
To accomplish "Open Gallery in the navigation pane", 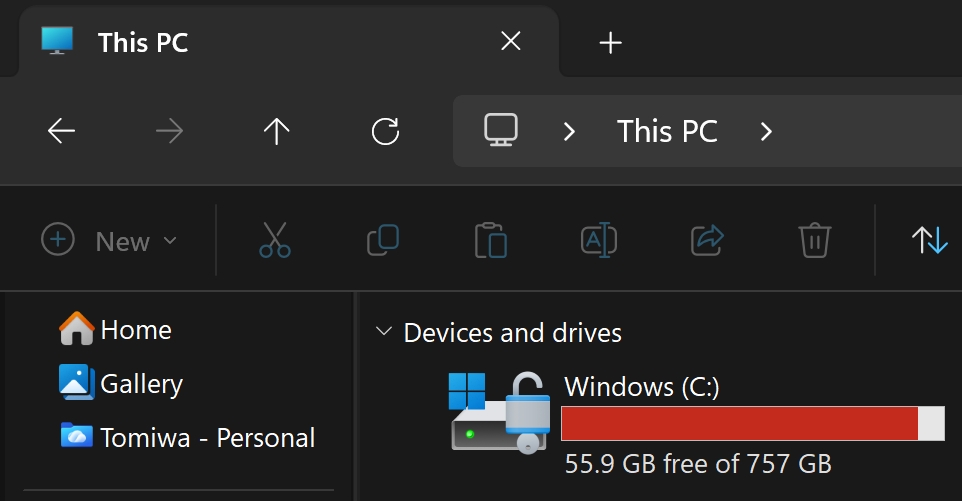I will click(x=141, y=384).
